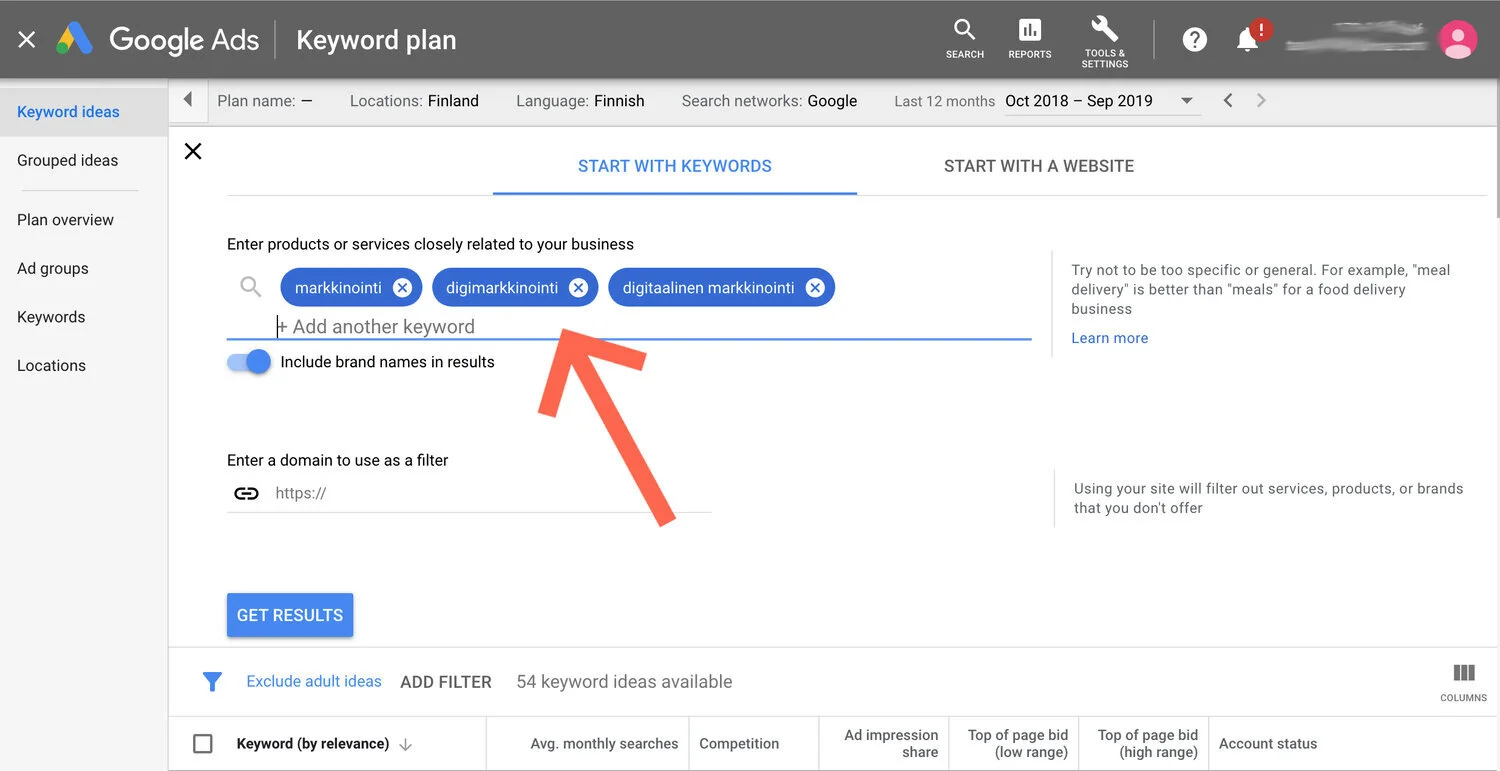Switch to Start with keywords tab
The height and width of the screenshot is (771, 1500).
(675, 166)
